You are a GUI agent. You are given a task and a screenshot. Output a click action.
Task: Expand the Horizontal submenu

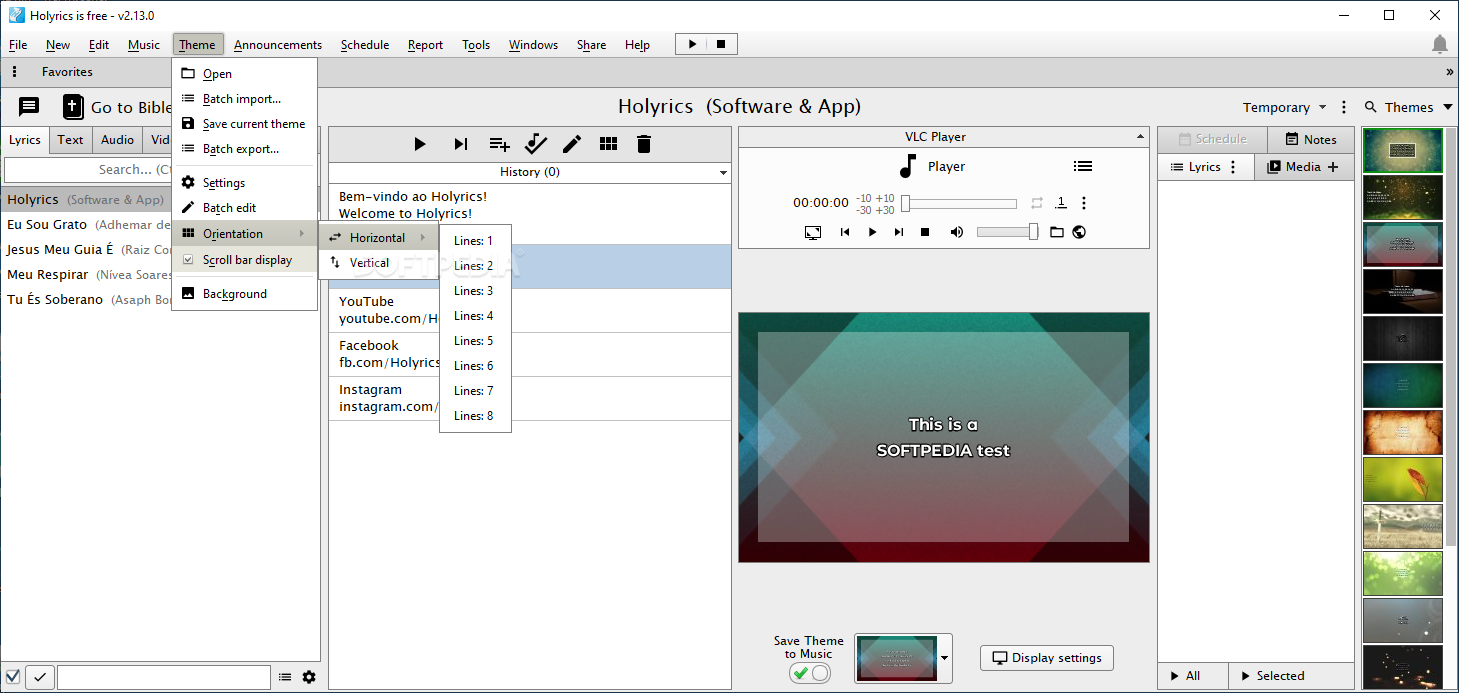(379, 237)
